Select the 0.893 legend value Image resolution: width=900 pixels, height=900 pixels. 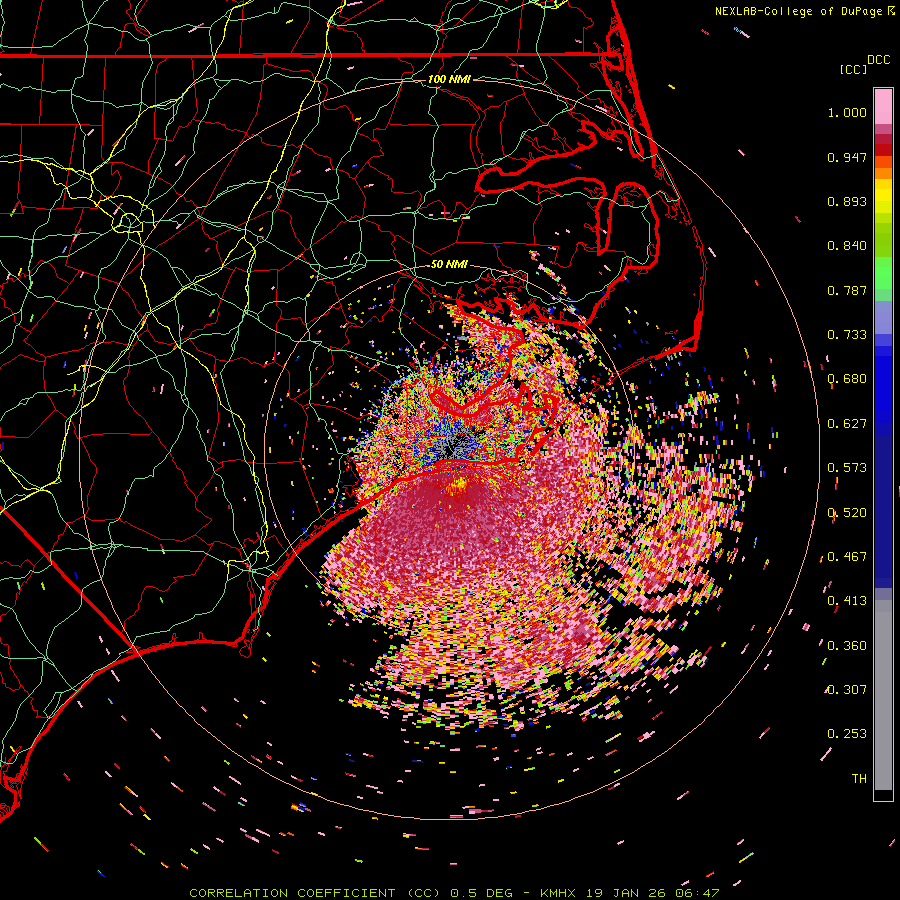tap(847, 201)
